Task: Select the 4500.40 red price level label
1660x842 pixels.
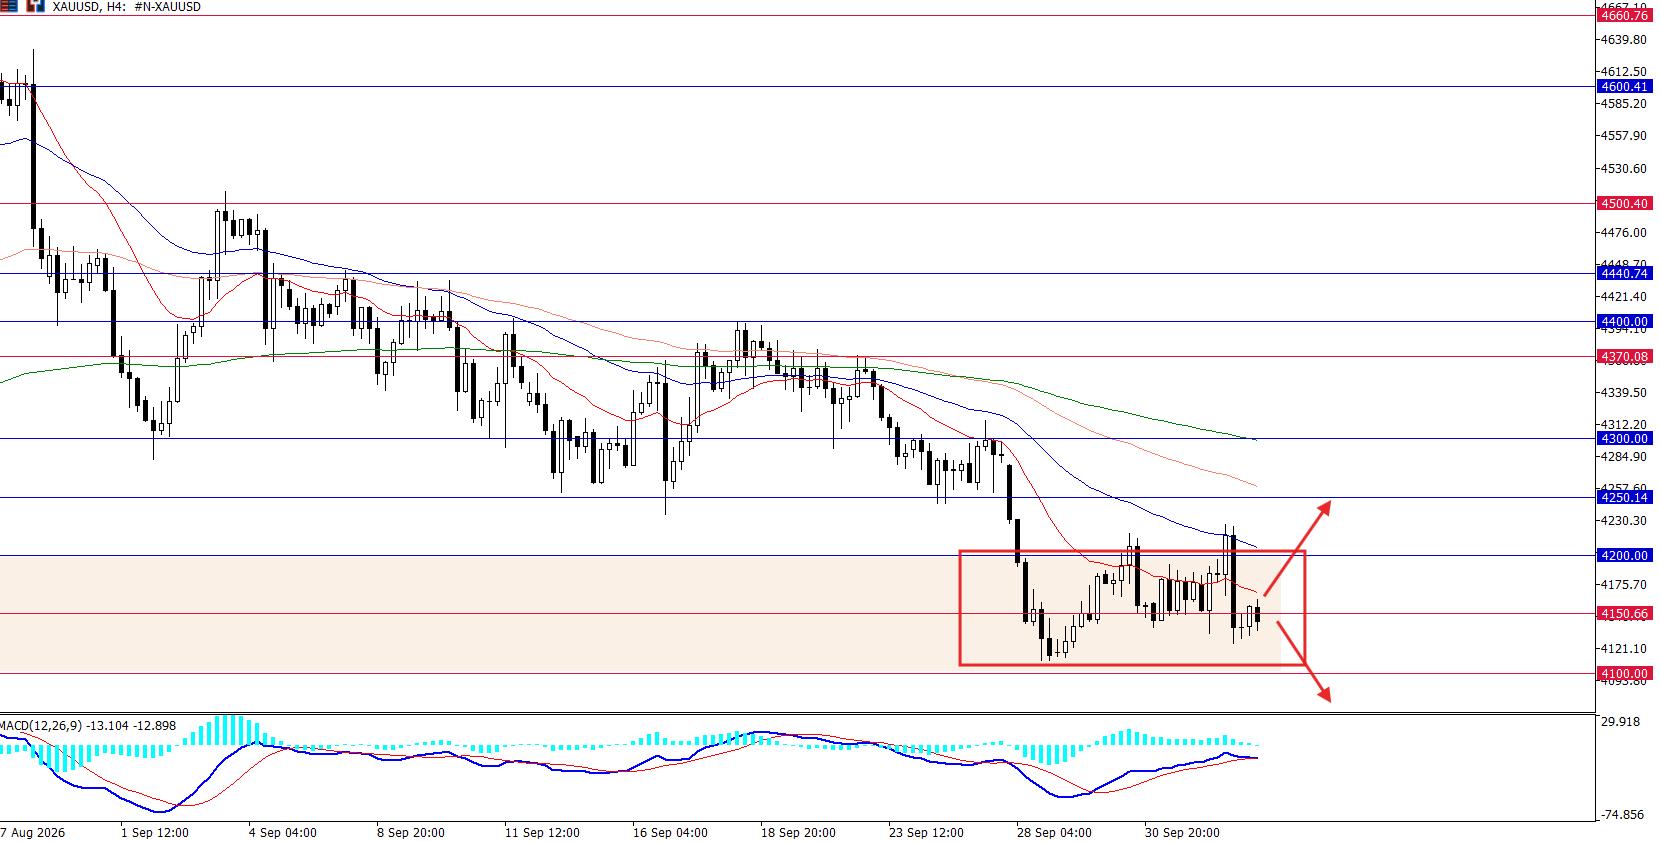Action: click(1624, 204)
